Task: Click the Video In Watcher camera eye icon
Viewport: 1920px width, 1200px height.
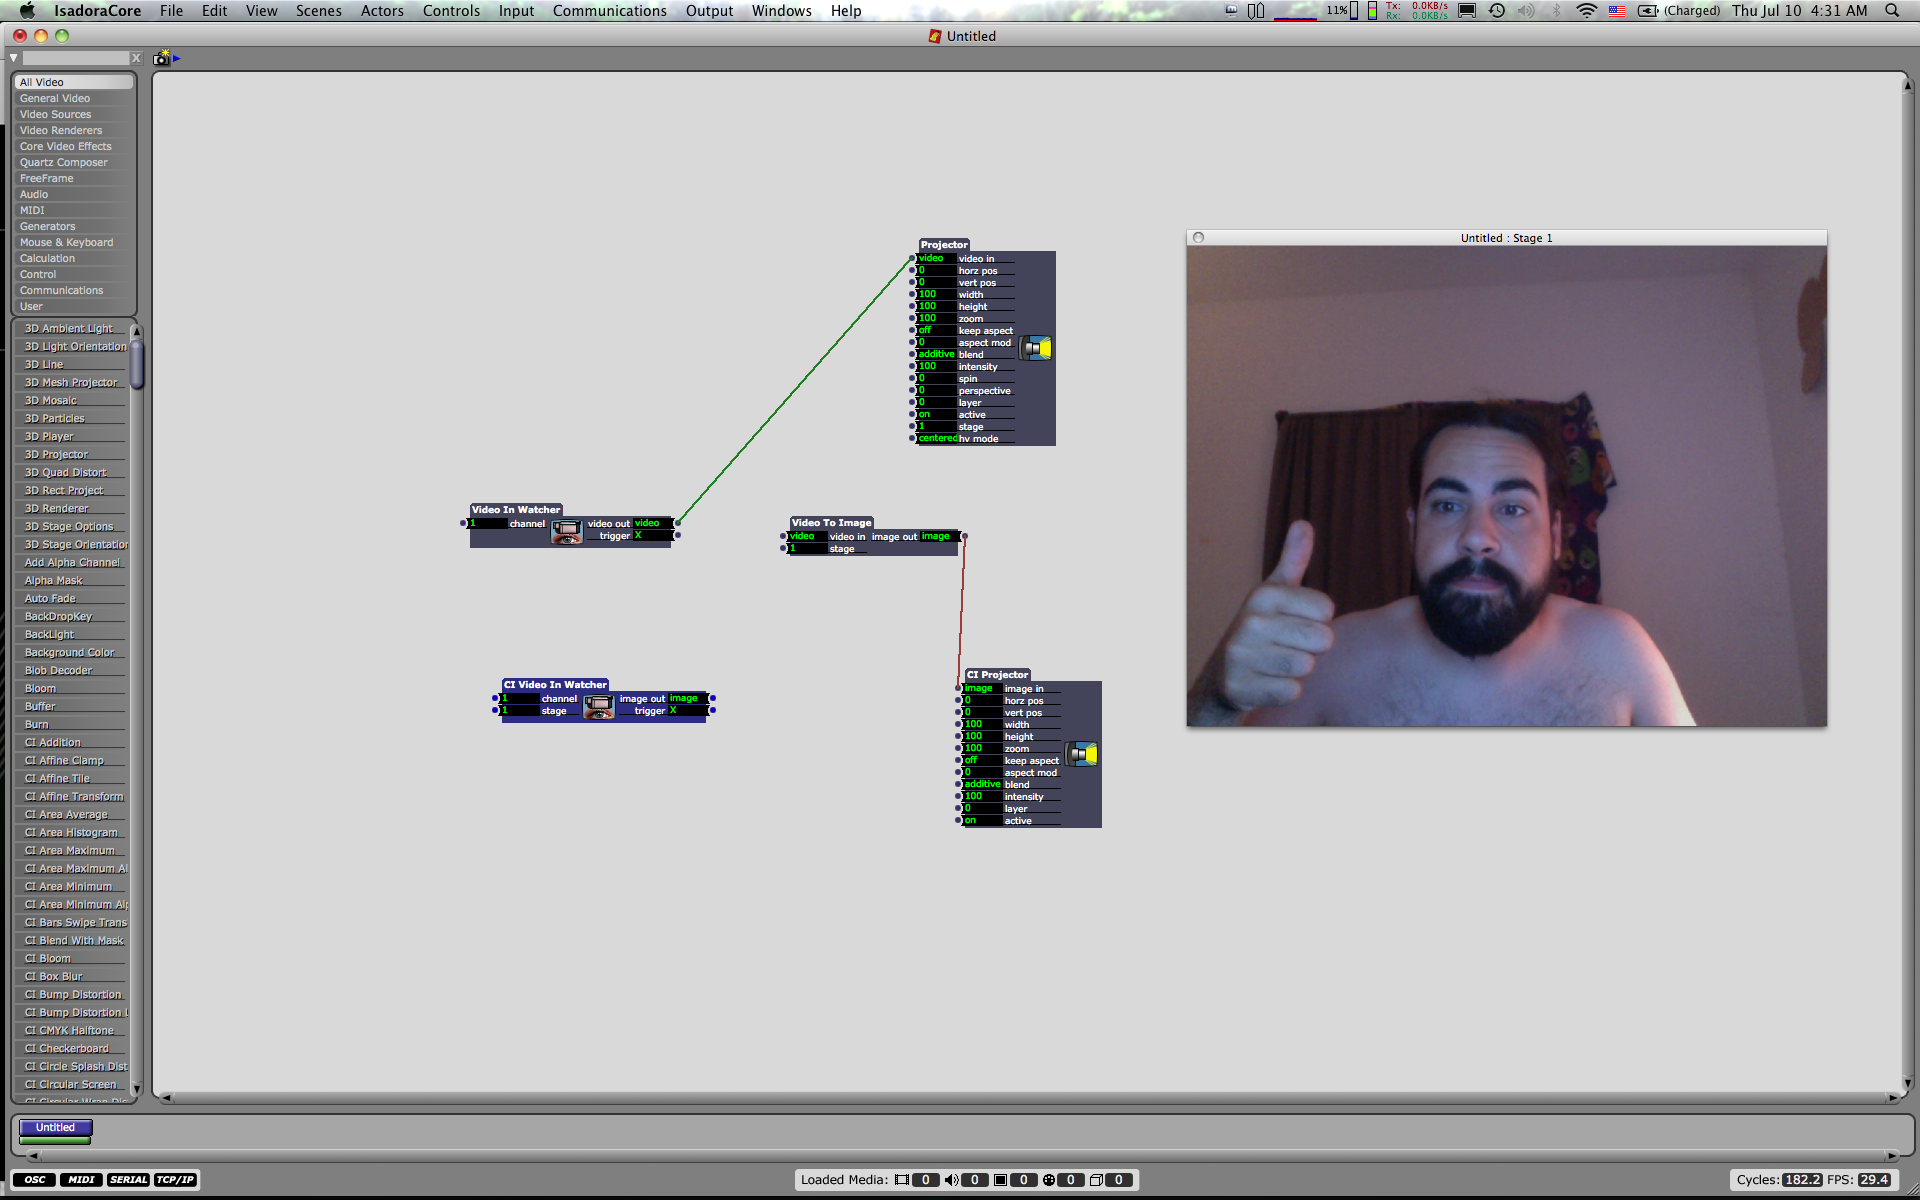Action: [x=567, y=532]
